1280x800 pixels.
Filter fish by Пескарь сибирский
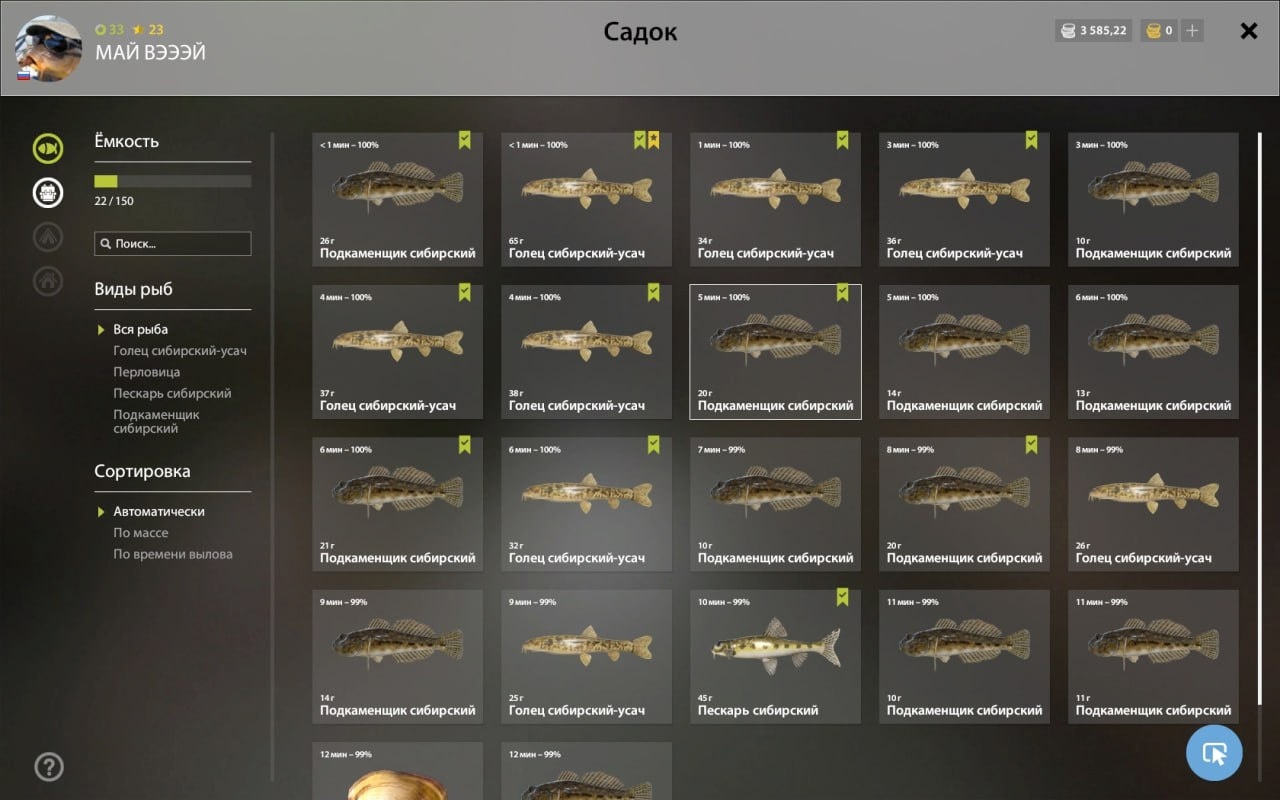click(172, 393)
